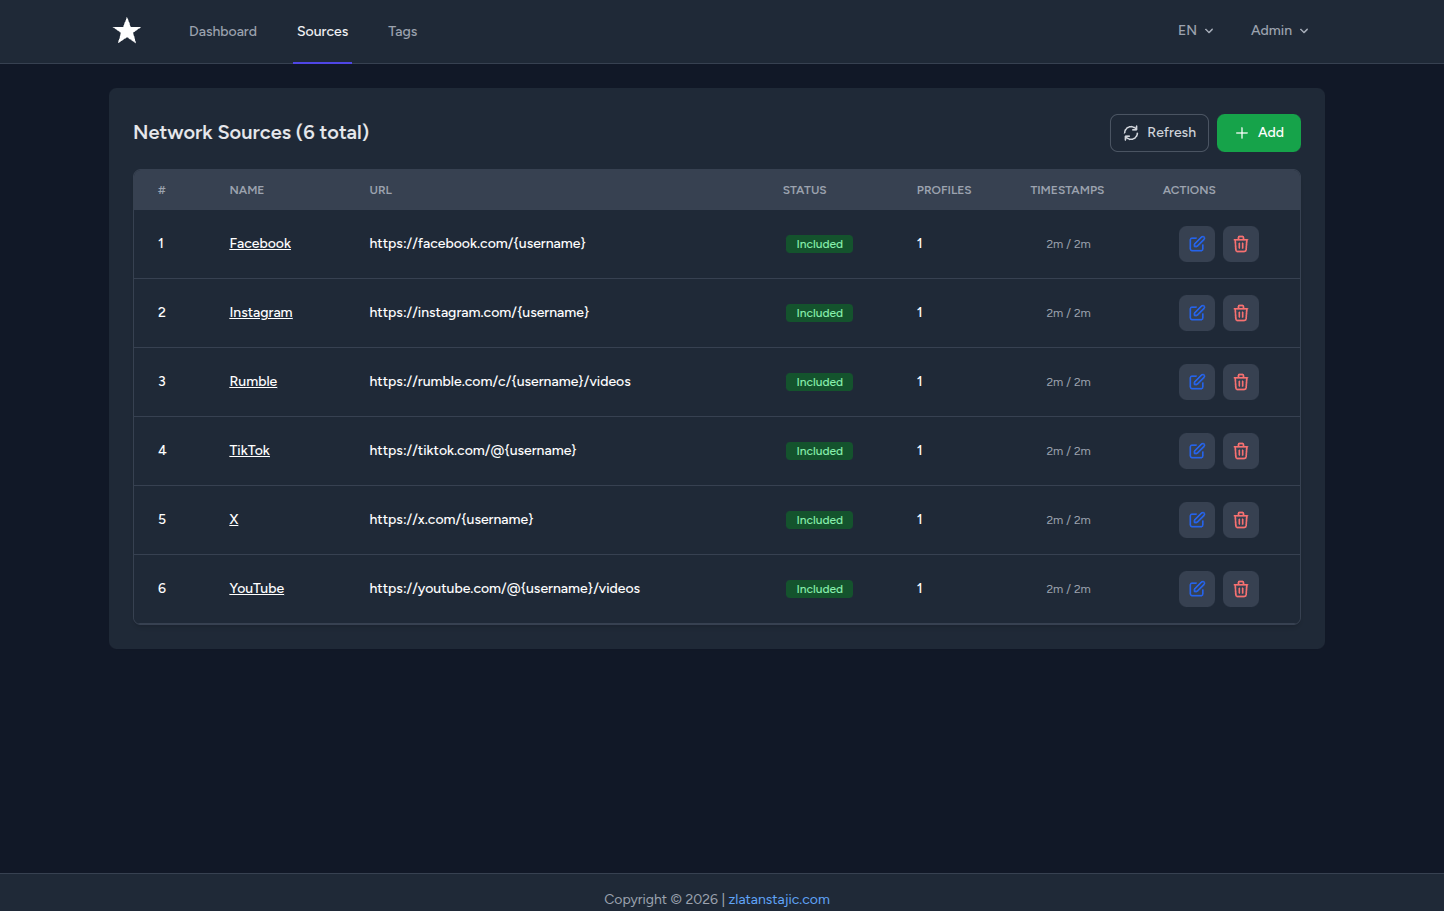Delete the TikTok source
1444x911 pixels.
[1240, 450]
